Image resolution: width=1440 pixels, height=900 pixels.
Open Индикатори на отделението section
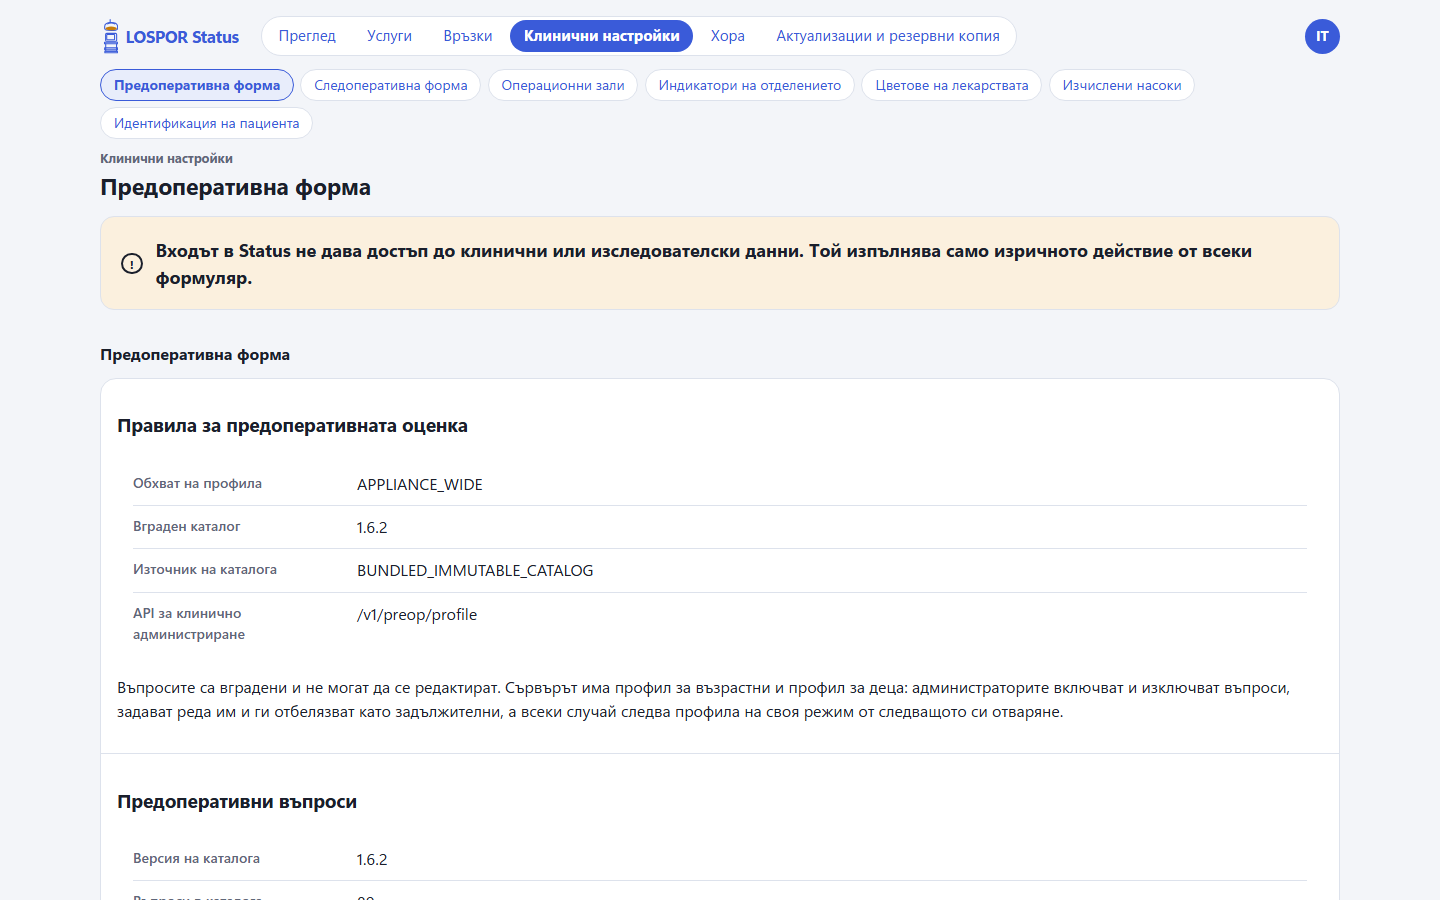pyautogui.click(x=750, y=85)
